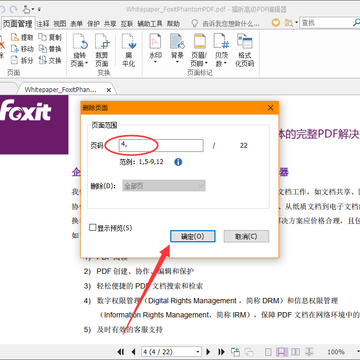Click the blue info icon beside example
Image resolution: width=360 pixels, height=360 pixels.
(178, 162)
